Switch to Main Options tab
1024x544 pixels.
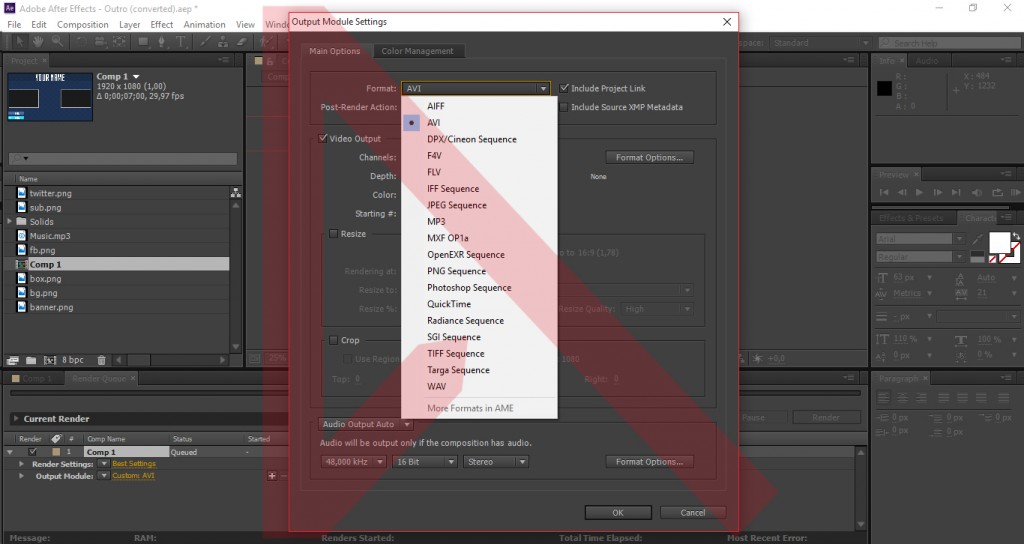[x=334, y=51]
